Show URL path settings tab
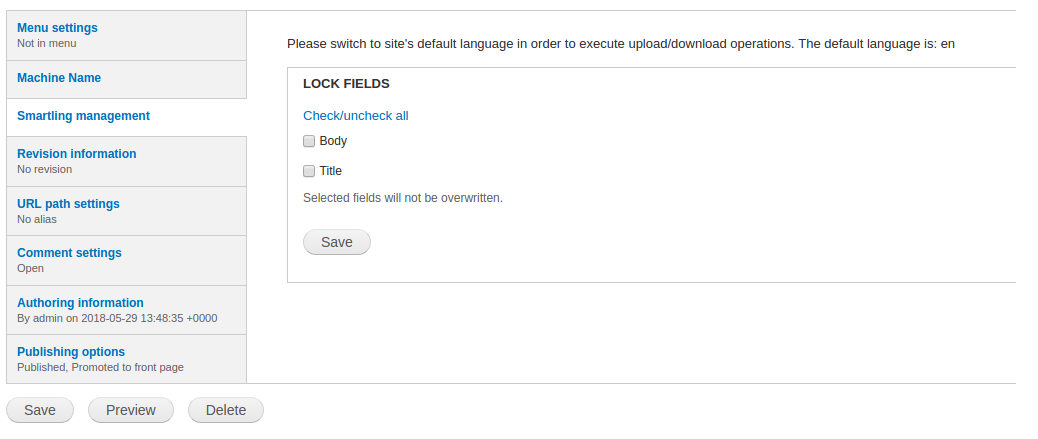The width and height of the screenshot is (1038, 439). pos(68,204)
